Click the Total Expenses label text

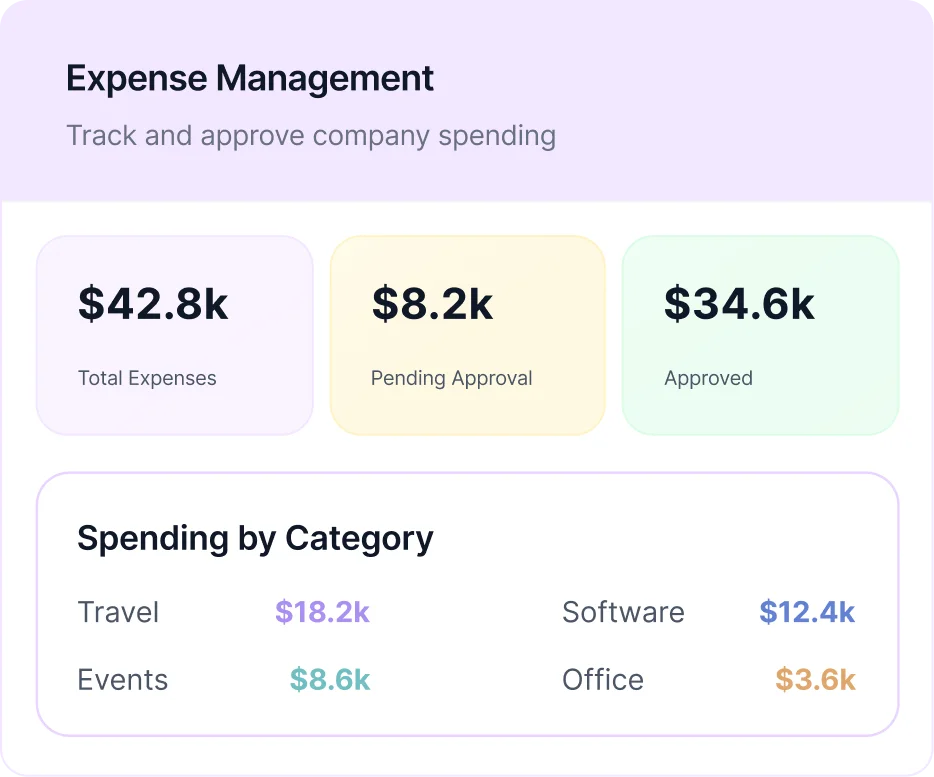[x=147, y=378]
